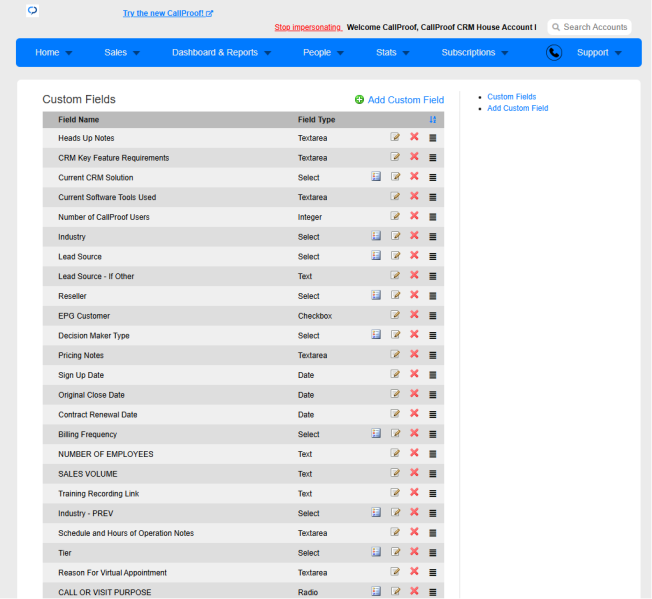Delete the Pricing Notes field

(414, 354)
